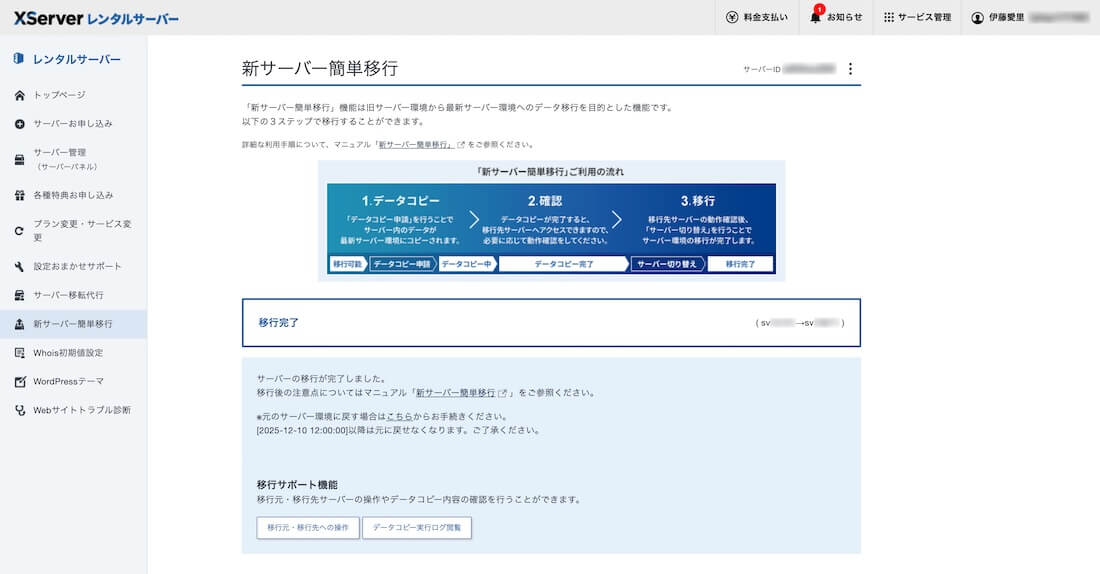The height and width of the screenshot is (574, 1100).
Task: Open Webサイトトラブル診断 in sidebar
Action: pyautogui.click(x=82, y=410)
